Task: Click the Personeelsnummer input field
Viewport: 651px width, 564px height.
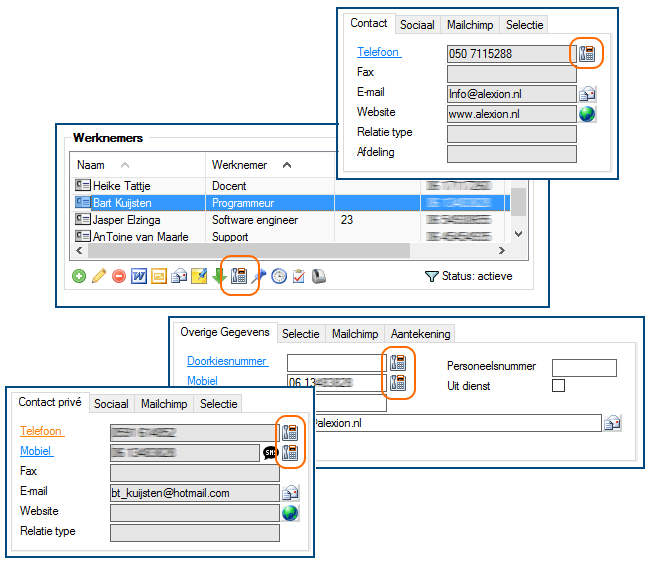Action: (x=584, y=368)
